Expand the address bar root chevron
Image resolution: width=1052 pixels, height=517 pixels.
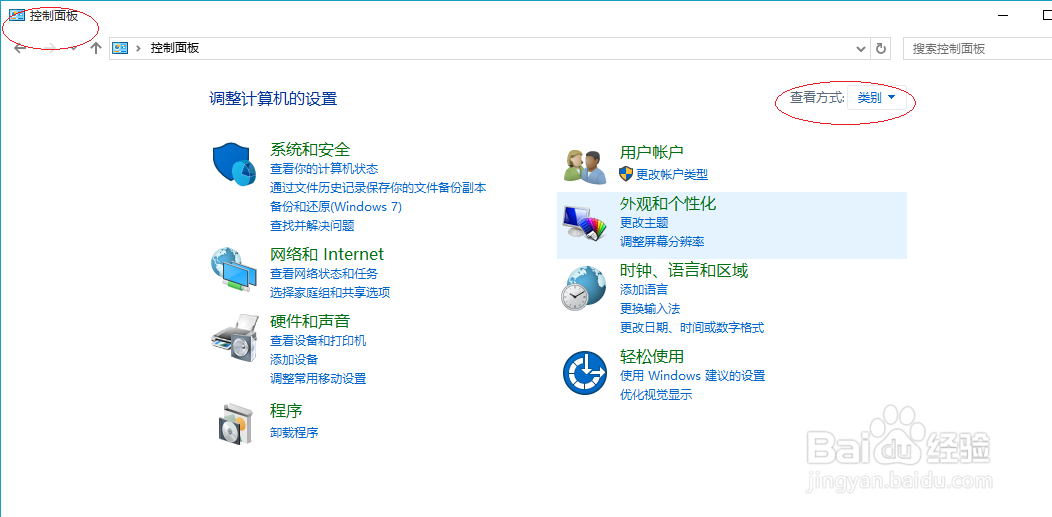click(x=139, y=48)
